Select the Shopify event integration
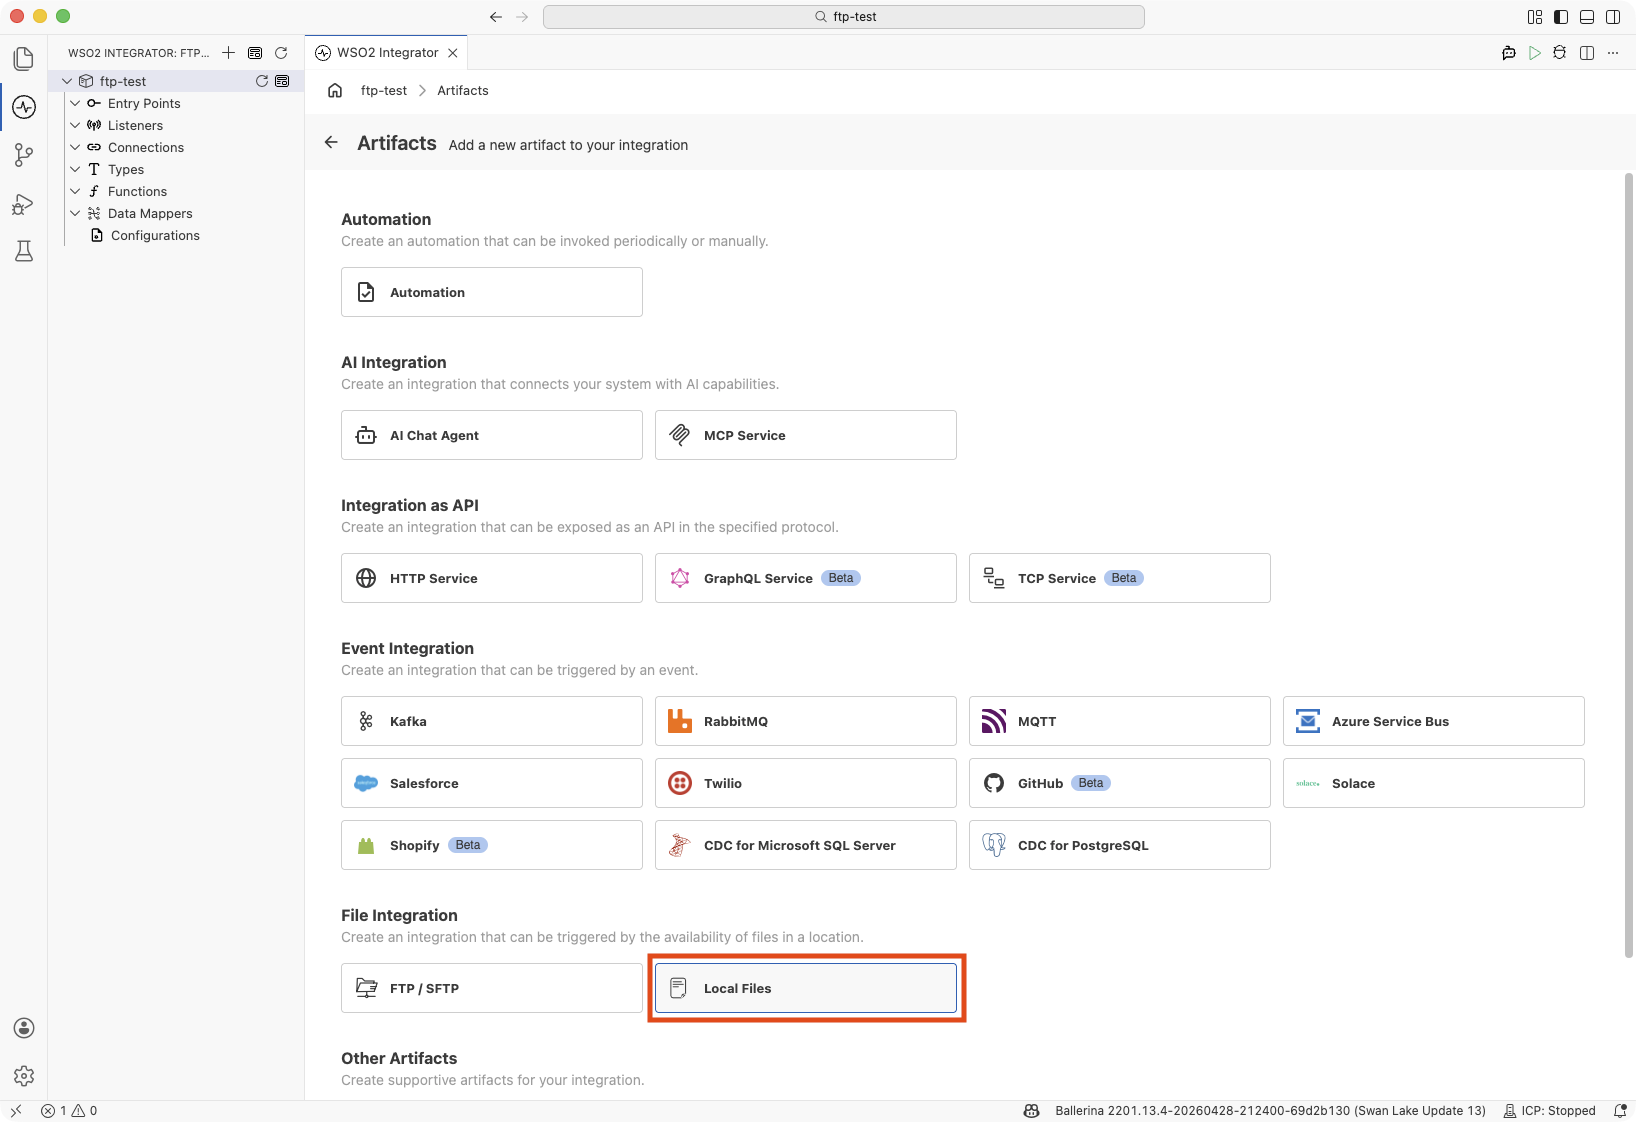 pos(492,845)
